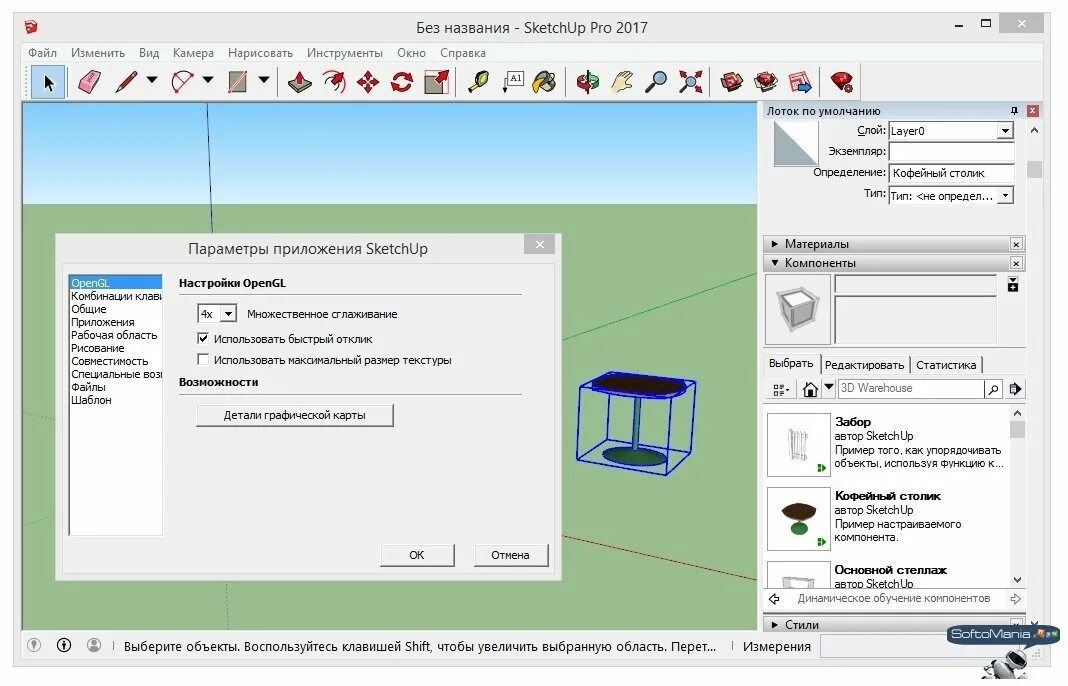
Task: Select the Eraser tool
Action: click(89, 82)
